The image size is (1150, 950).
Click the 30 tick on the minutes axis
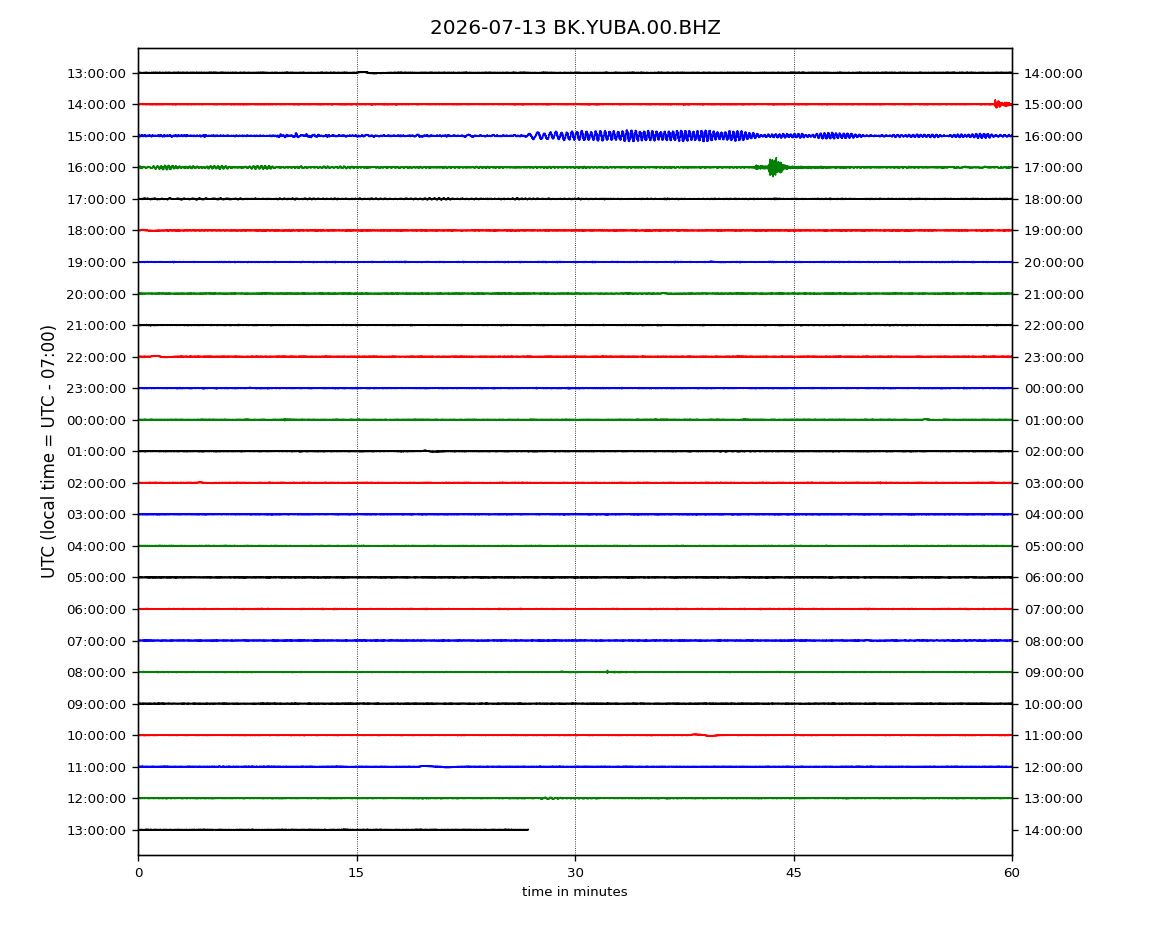tap(575, 872)
